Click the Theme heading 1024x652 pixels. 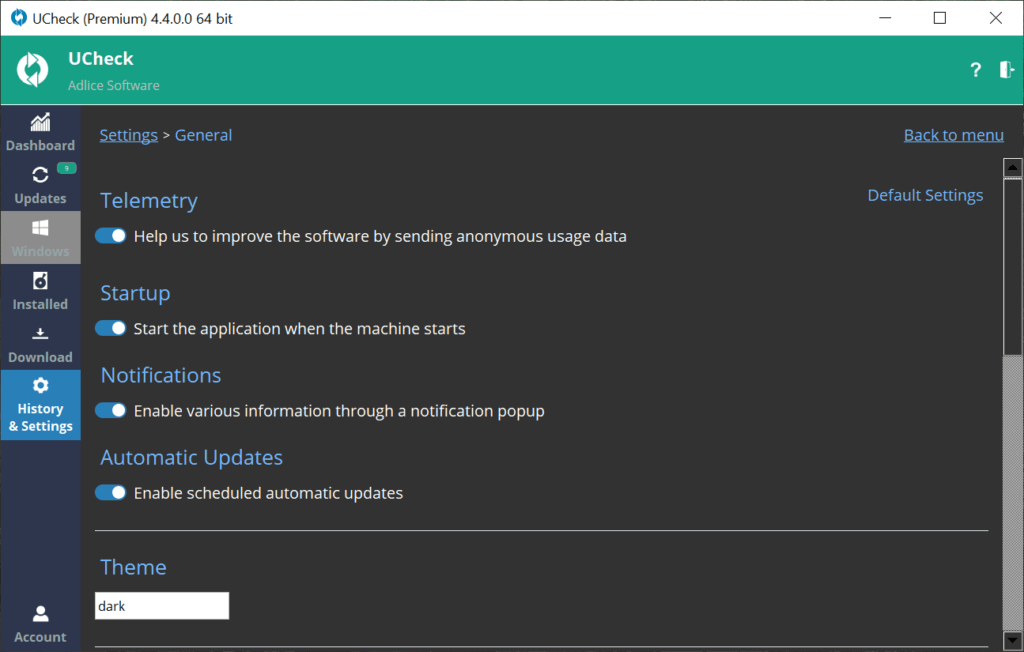pyautogui.click(x=133, y=567)
